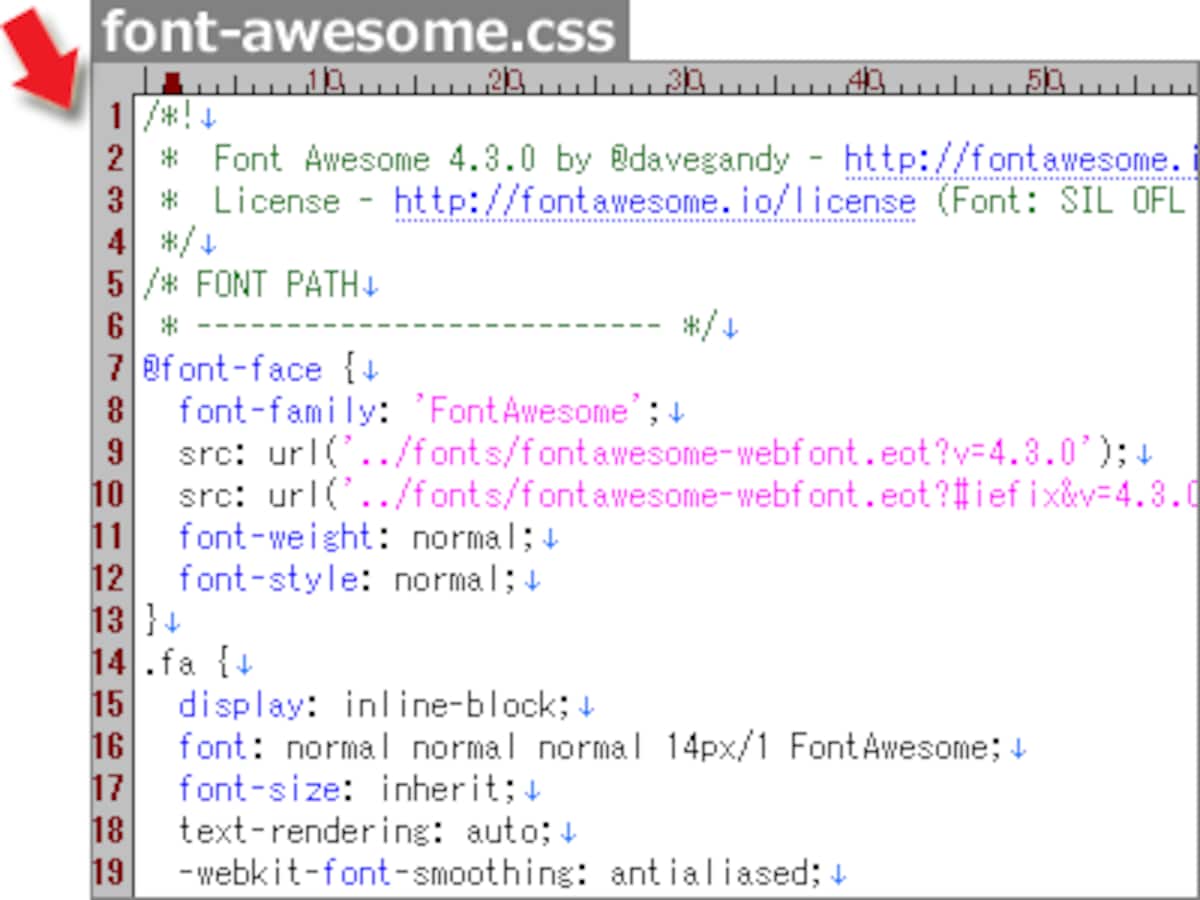This screenshot has height=900, width=1200.
Task: Click the dashed comment line 6
Action: [439, 328]
